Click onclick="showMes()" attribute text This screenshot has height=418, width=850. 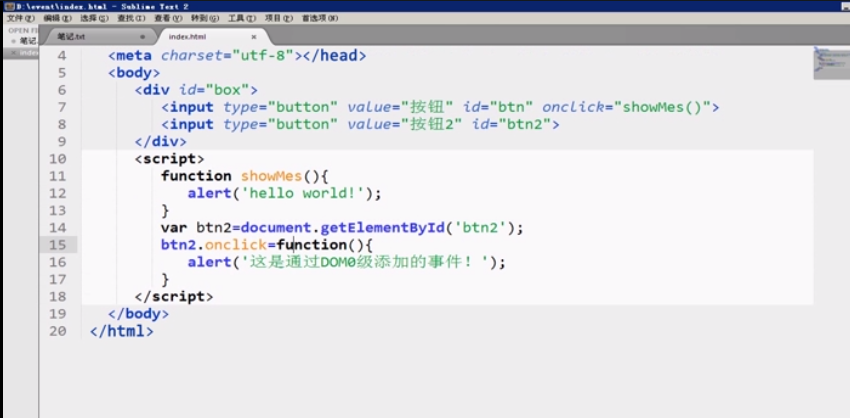tap(626, 107)
